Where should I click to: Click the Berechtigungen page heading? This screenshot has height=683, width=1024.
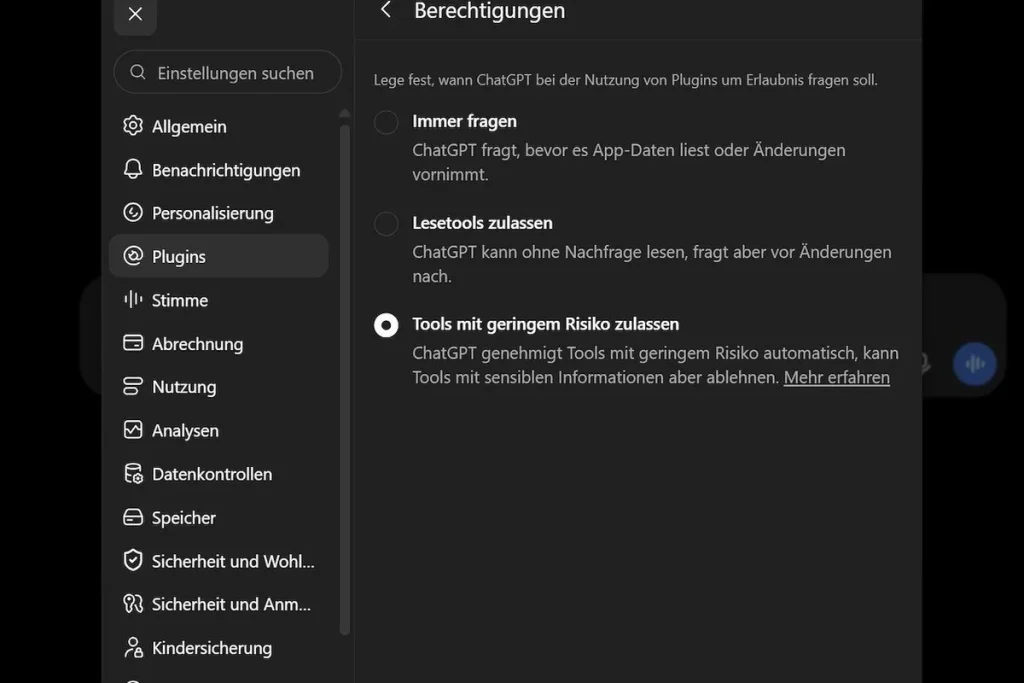pyautogui.click(x=489, y=11)
